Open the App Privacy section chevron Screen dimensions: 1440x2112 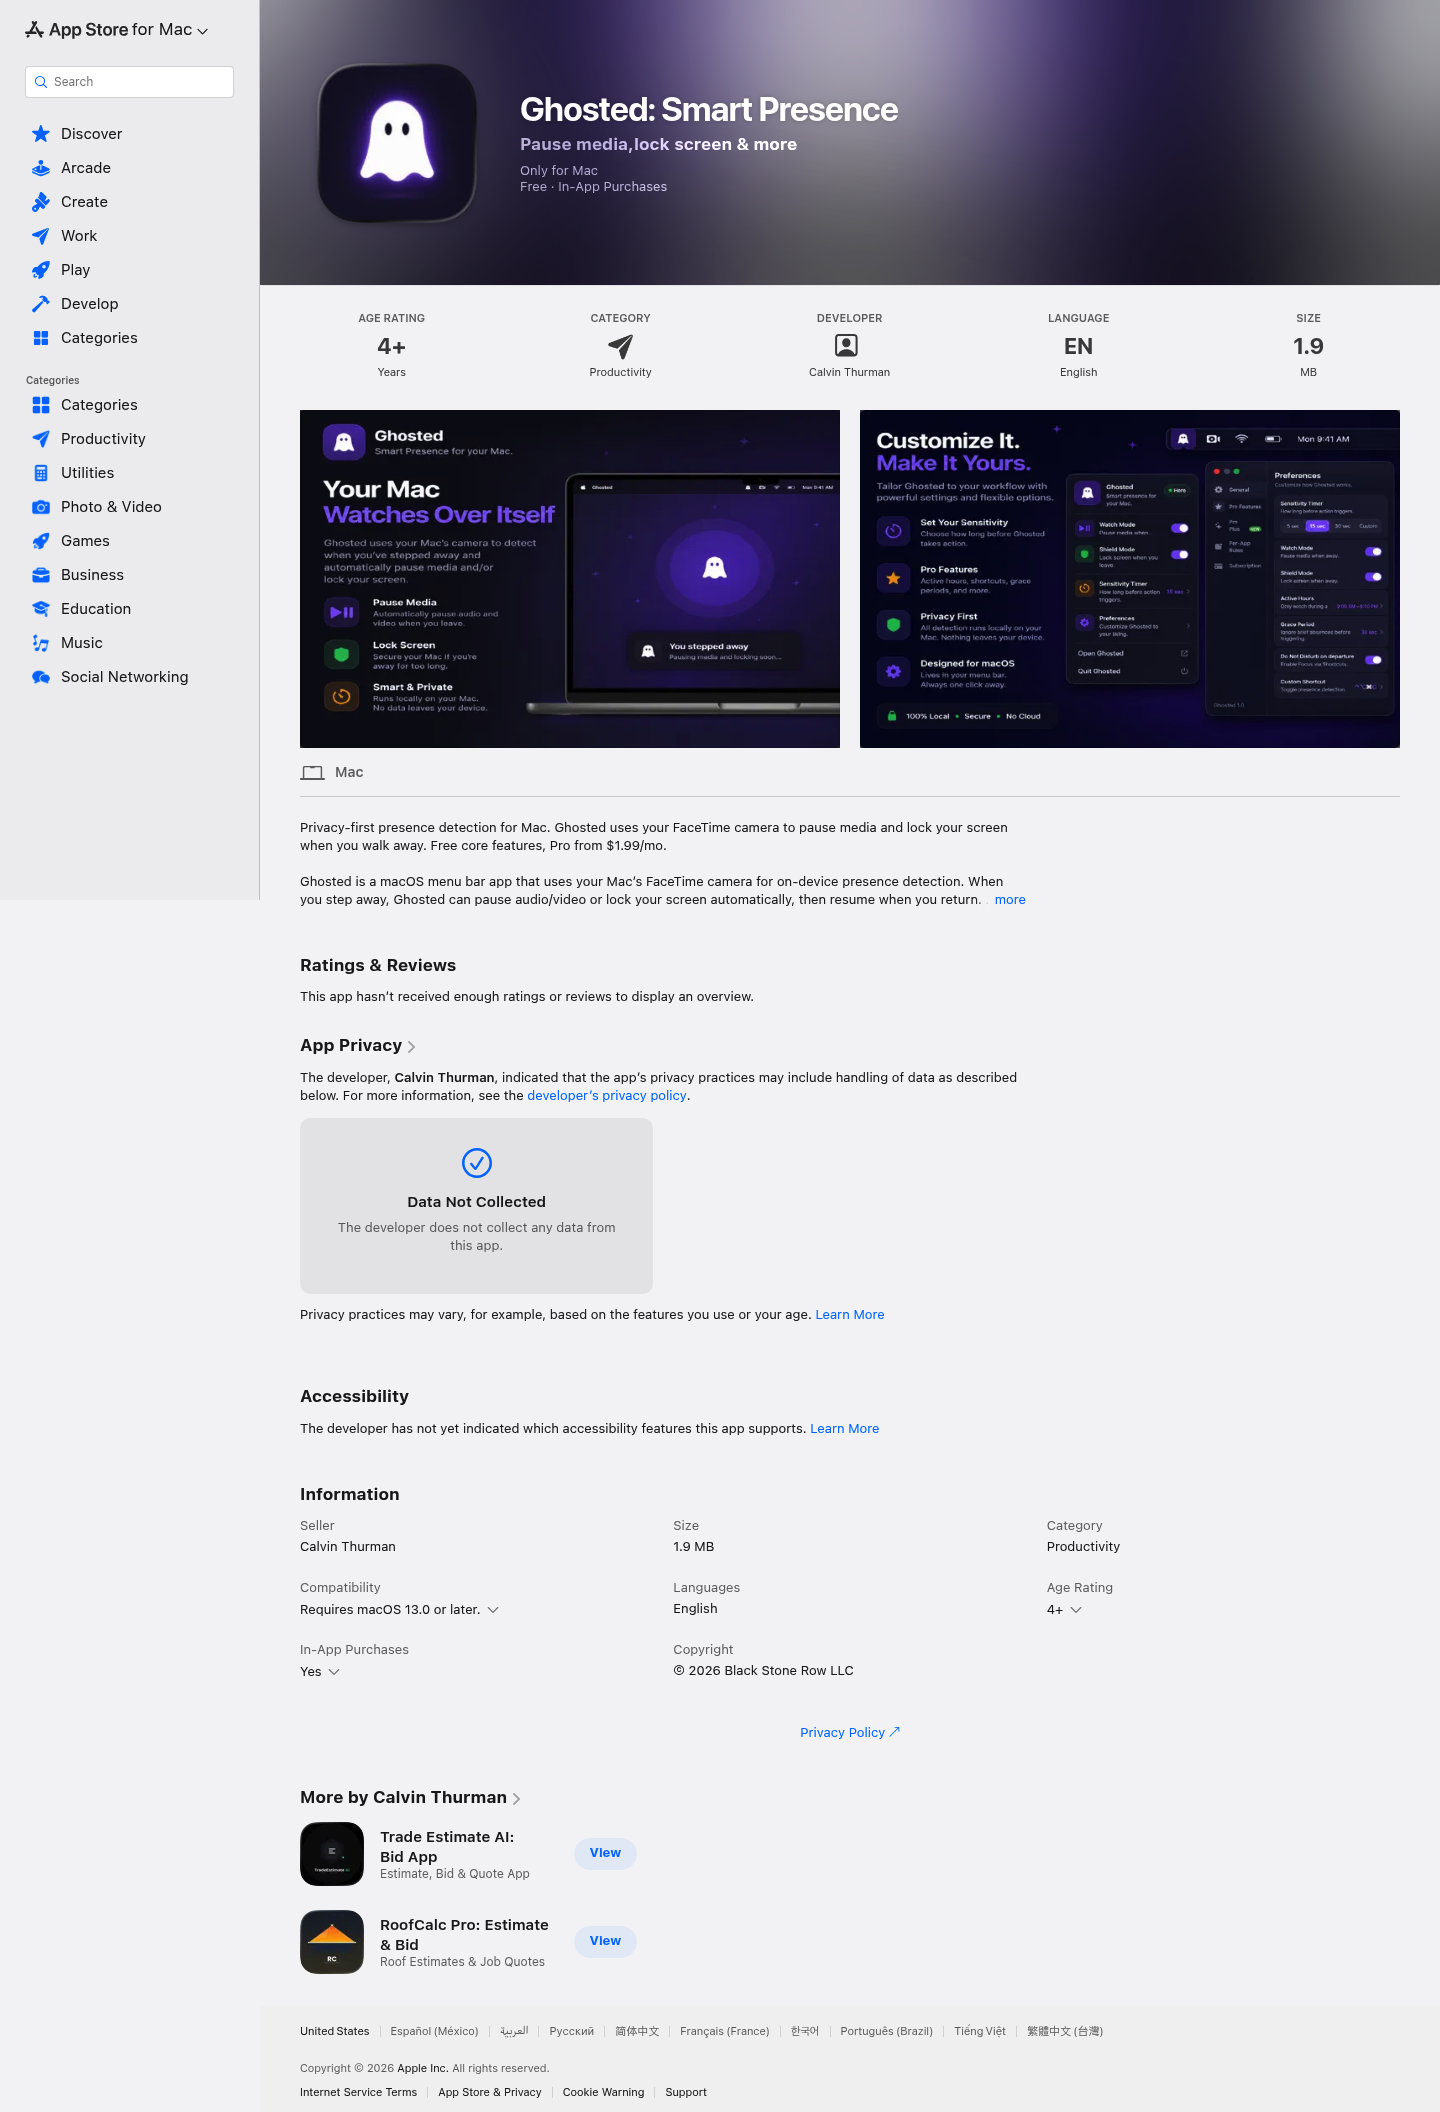point(412,1047)
